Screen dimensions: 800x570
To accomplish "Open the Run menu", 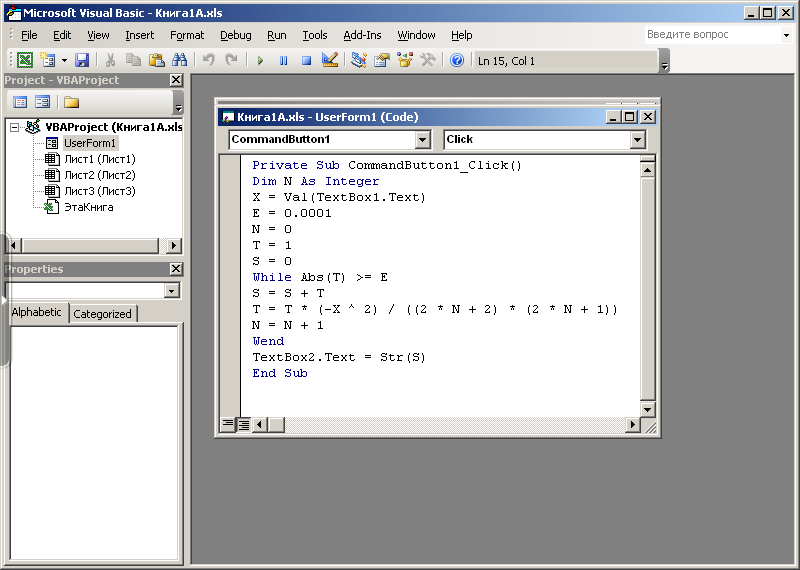I will point(277,35).
